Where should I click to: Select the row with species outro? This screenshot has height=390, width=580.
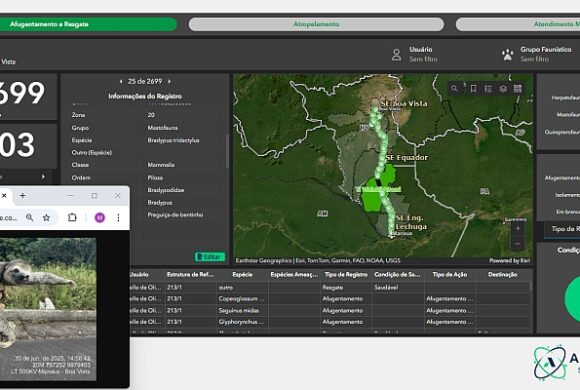[x=329, y=288]
